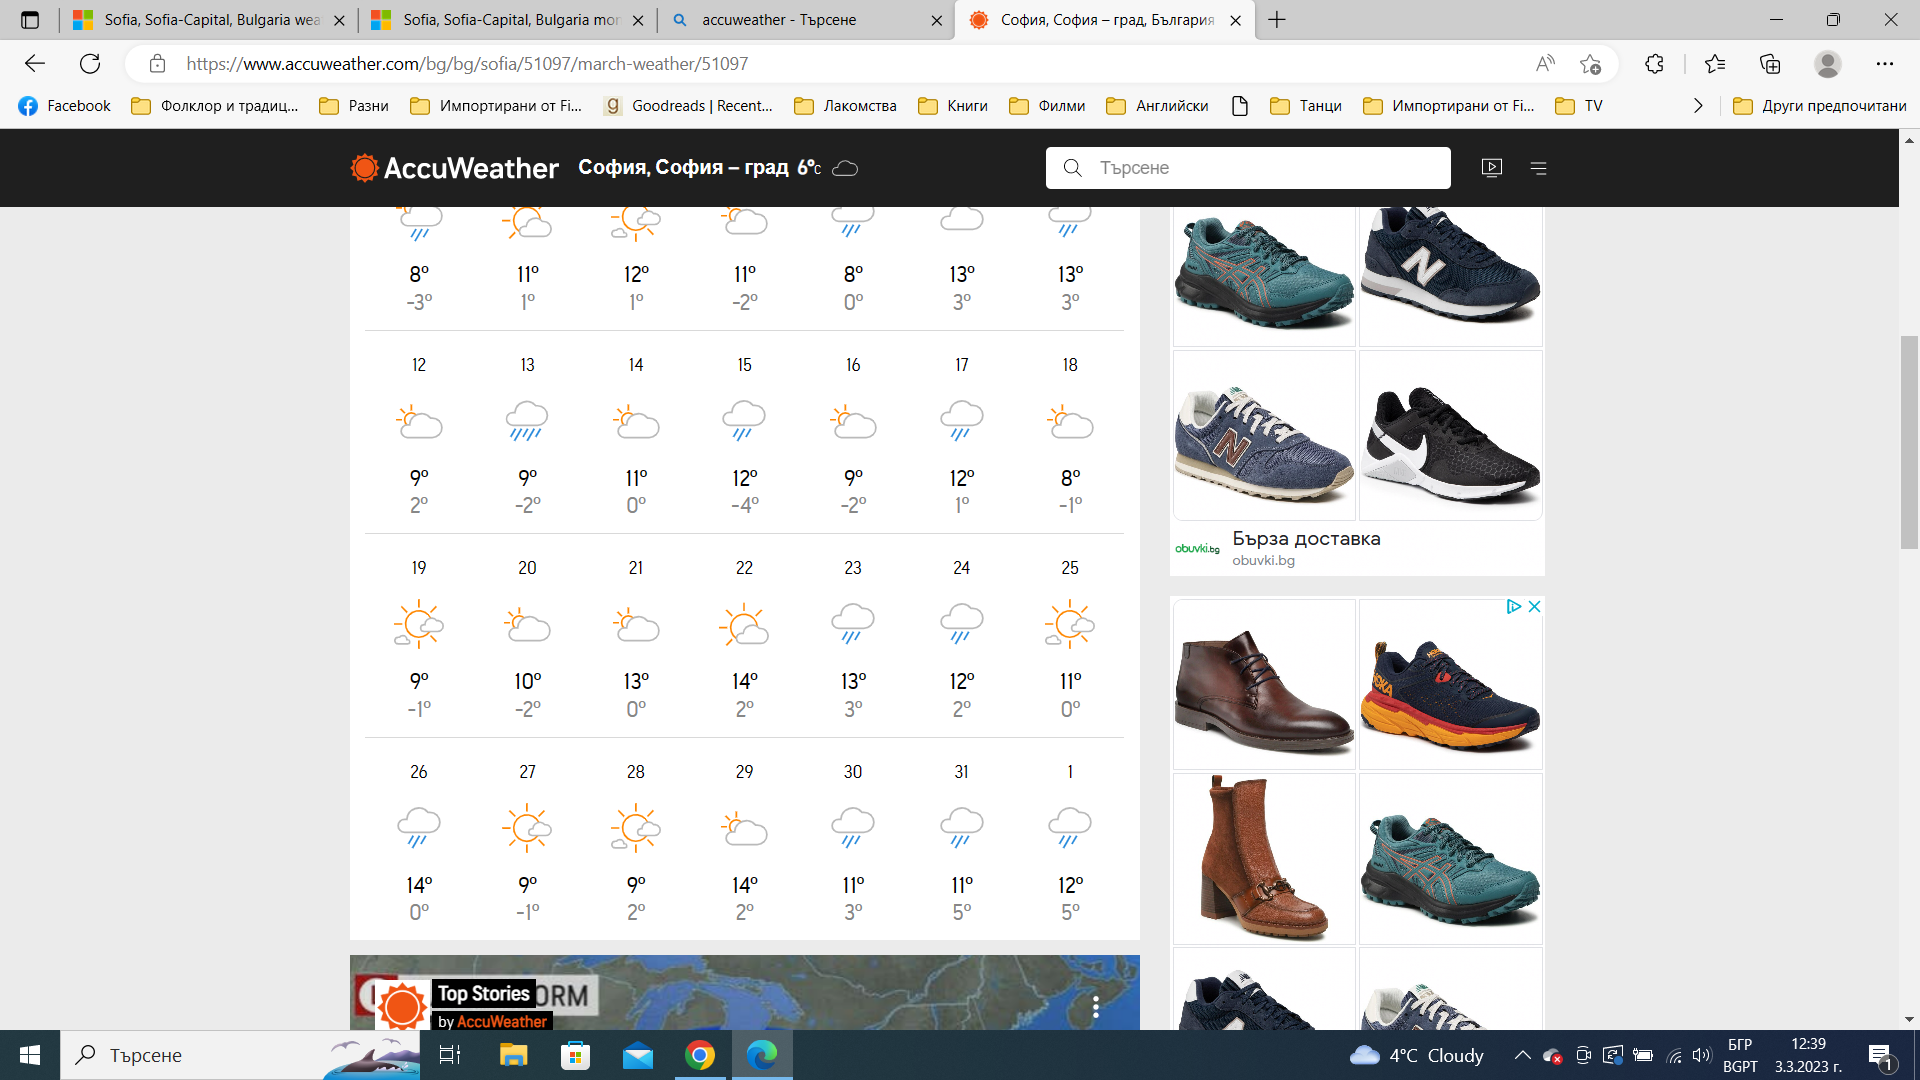This screenshot has width=1920, height=1080.
Task: Click the AccuWeather sun logo
Action: pyautogui.click(x=364, y=168)
